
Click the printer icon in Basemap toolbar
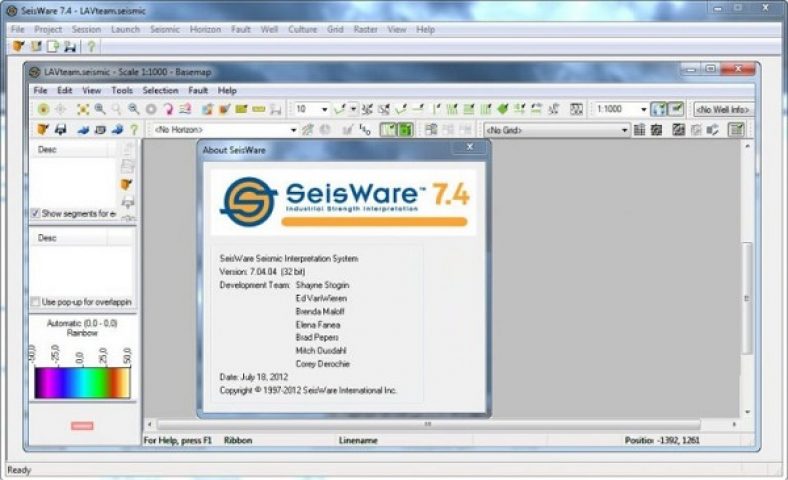click(61, 130)
